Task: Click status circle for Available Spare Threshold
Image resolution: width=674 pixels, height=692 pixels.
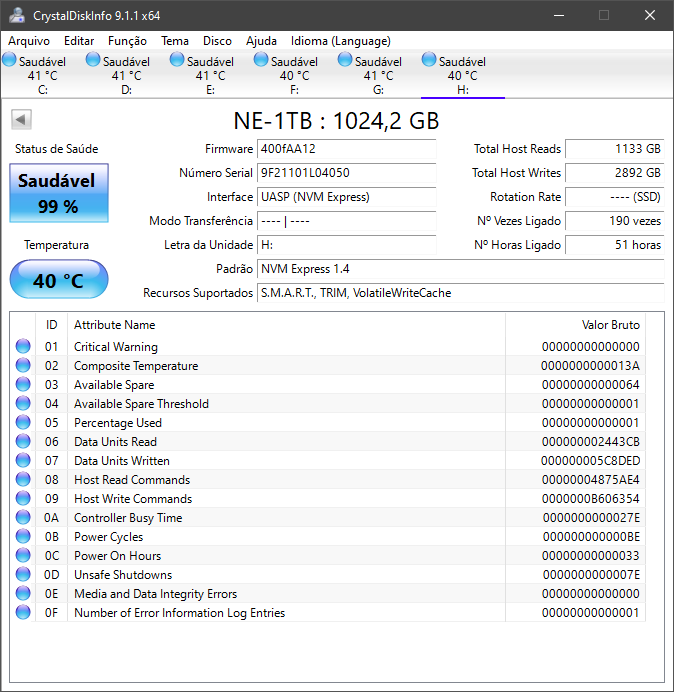Action: tap(23, 403)
